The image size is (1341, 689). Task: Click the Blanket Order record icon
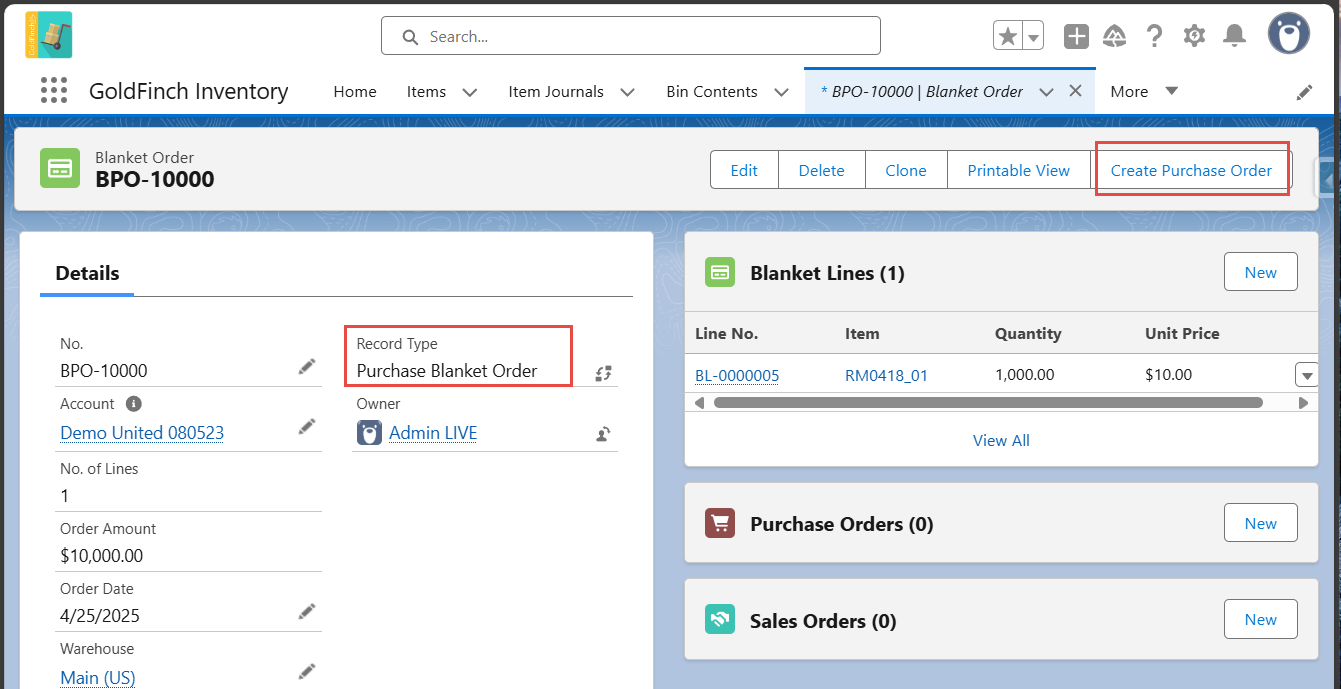pos(60,168)
